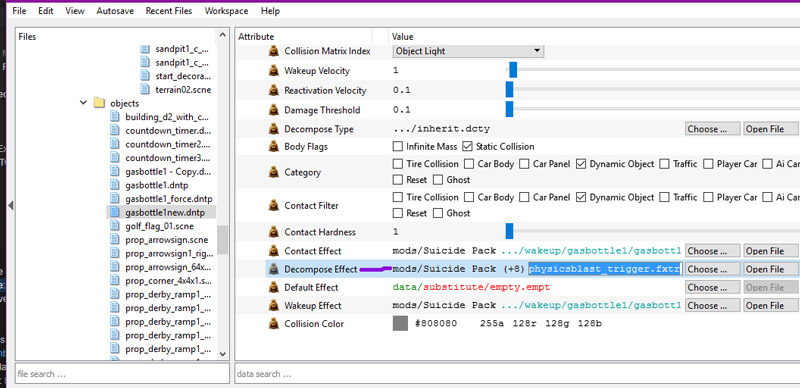Click Choose for Default Effect
The image size is (800, 388).
point(712,287)
